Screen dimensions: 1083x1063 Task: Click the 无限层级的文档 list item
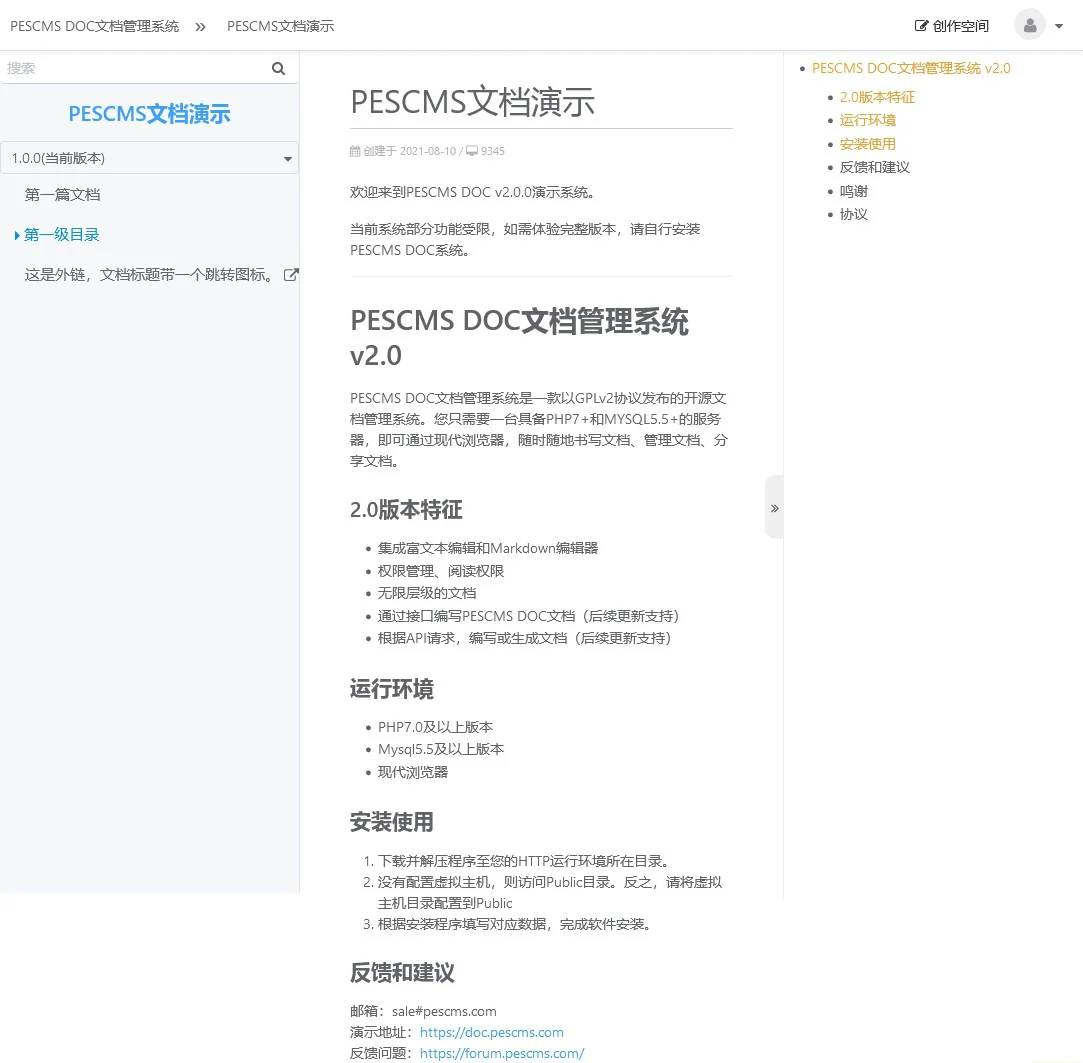click(427, 593)
